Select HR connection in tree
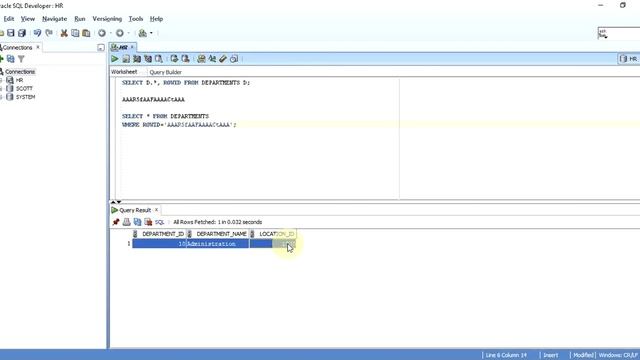Screen dimensions: 640x360 (x=19, y=80)
